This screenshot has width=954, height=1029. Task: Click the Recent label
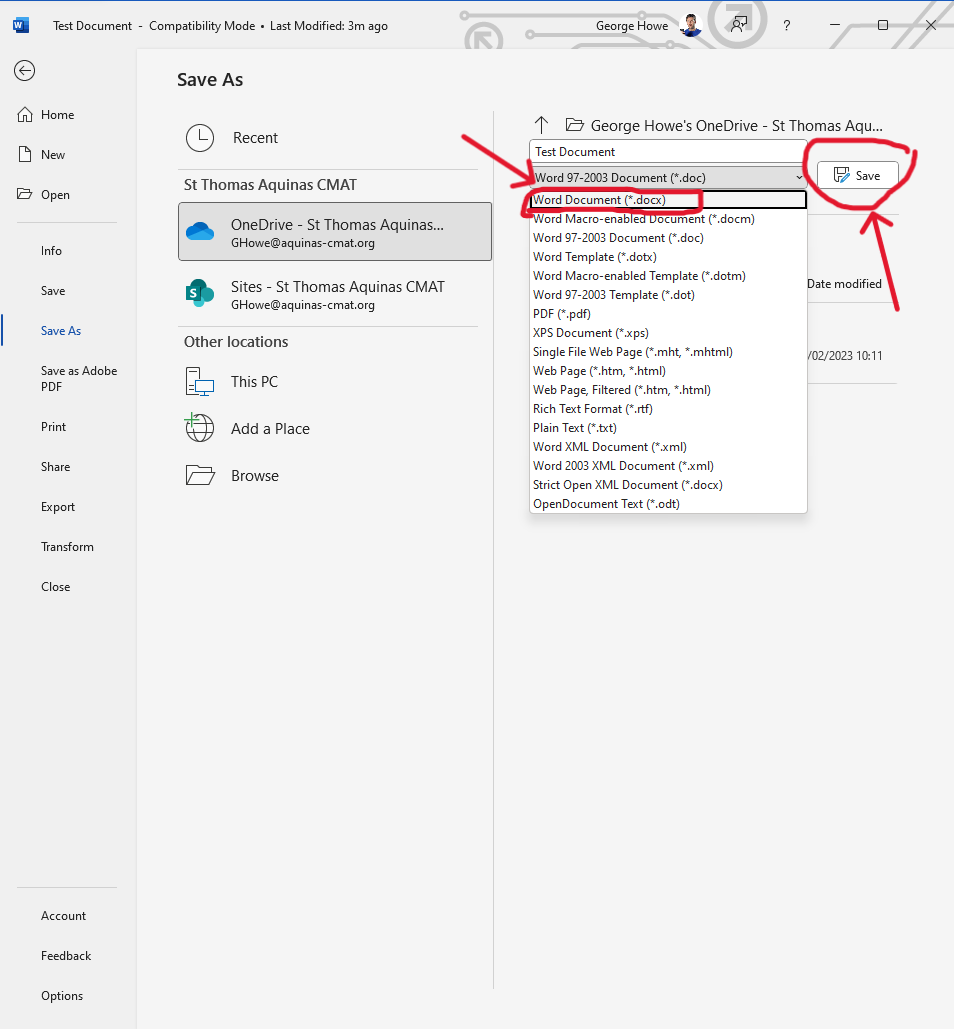(x=255, y=138)
